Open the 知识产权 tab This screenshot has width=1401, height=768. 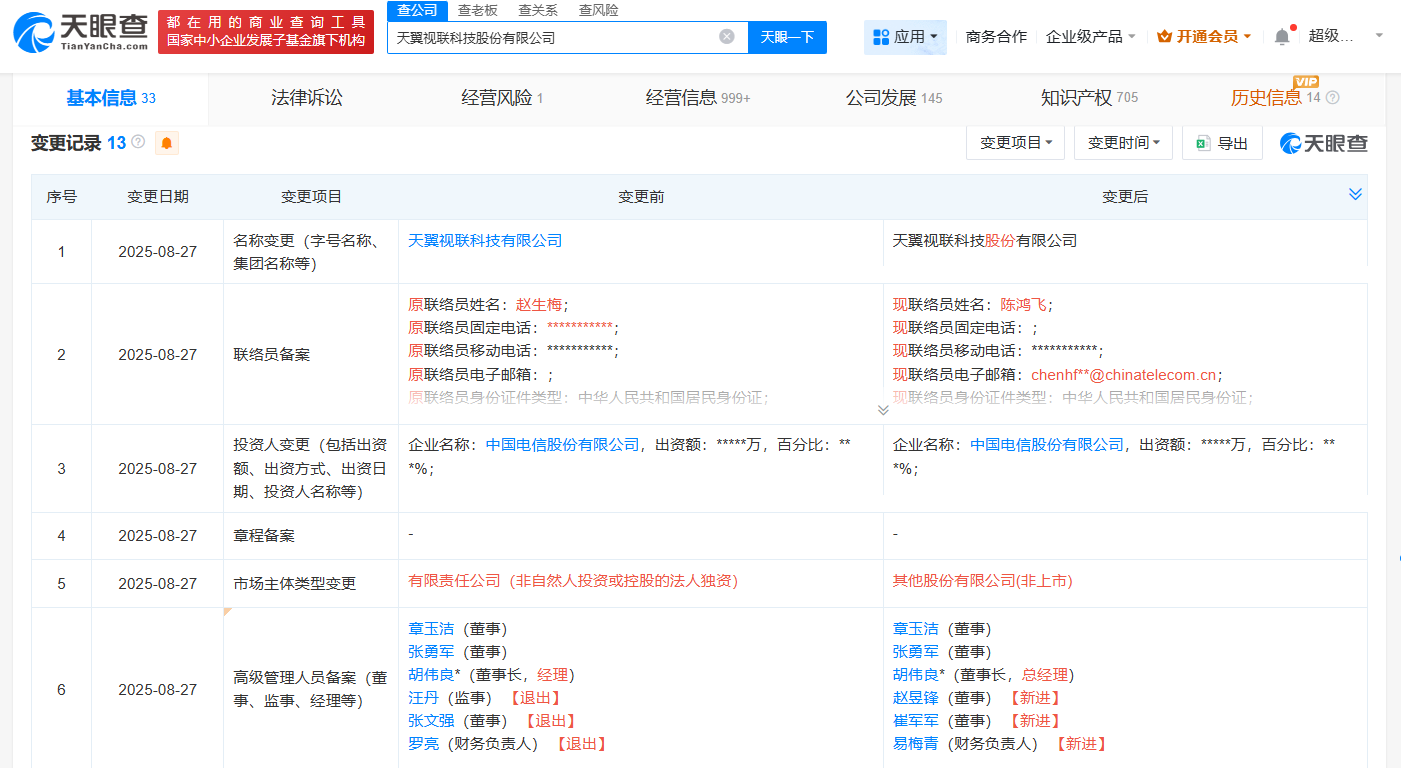point(1089,98)
